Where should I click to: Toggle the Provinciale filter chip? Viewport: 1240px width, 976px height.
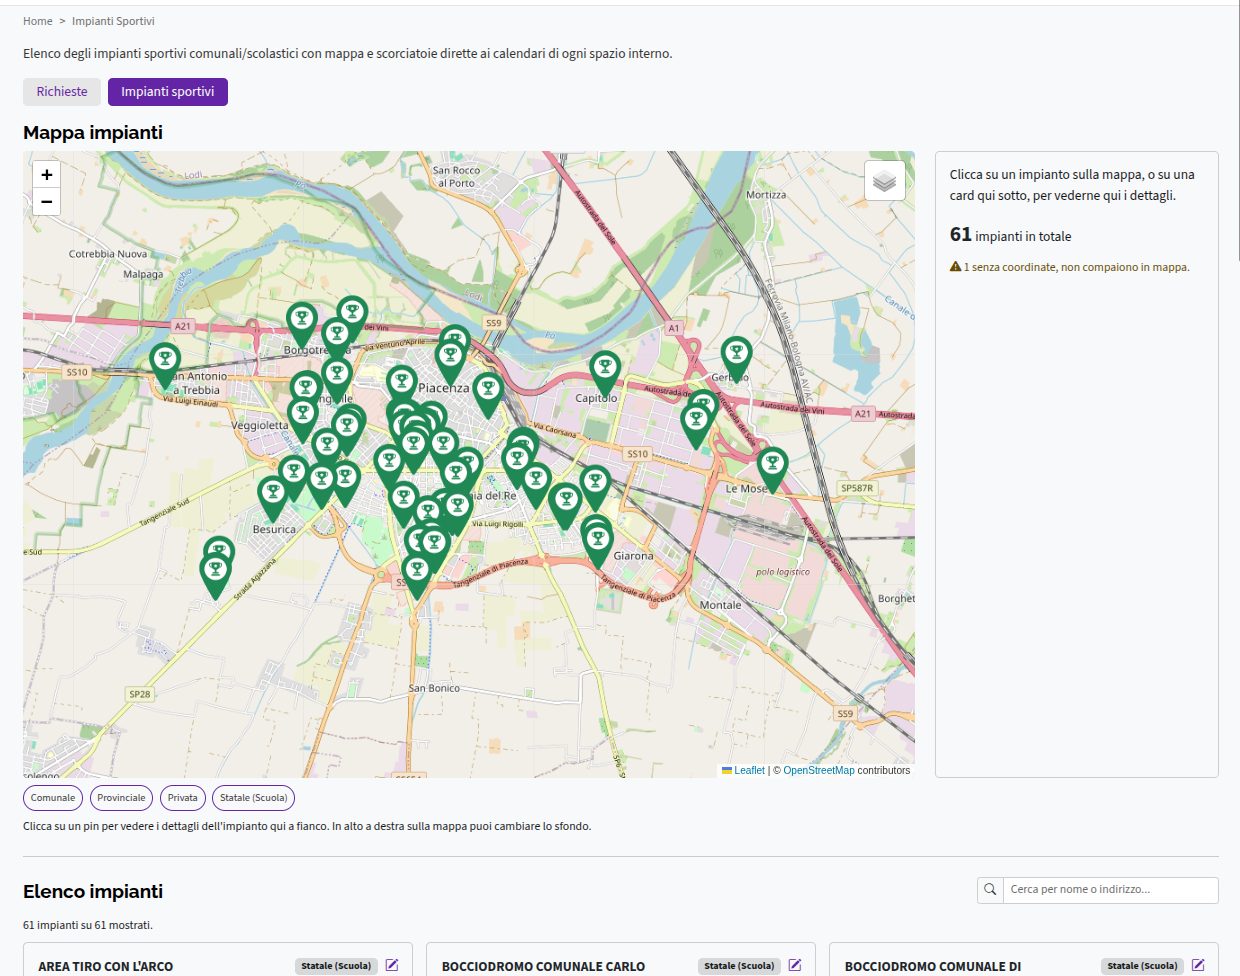tap(122, 798)
